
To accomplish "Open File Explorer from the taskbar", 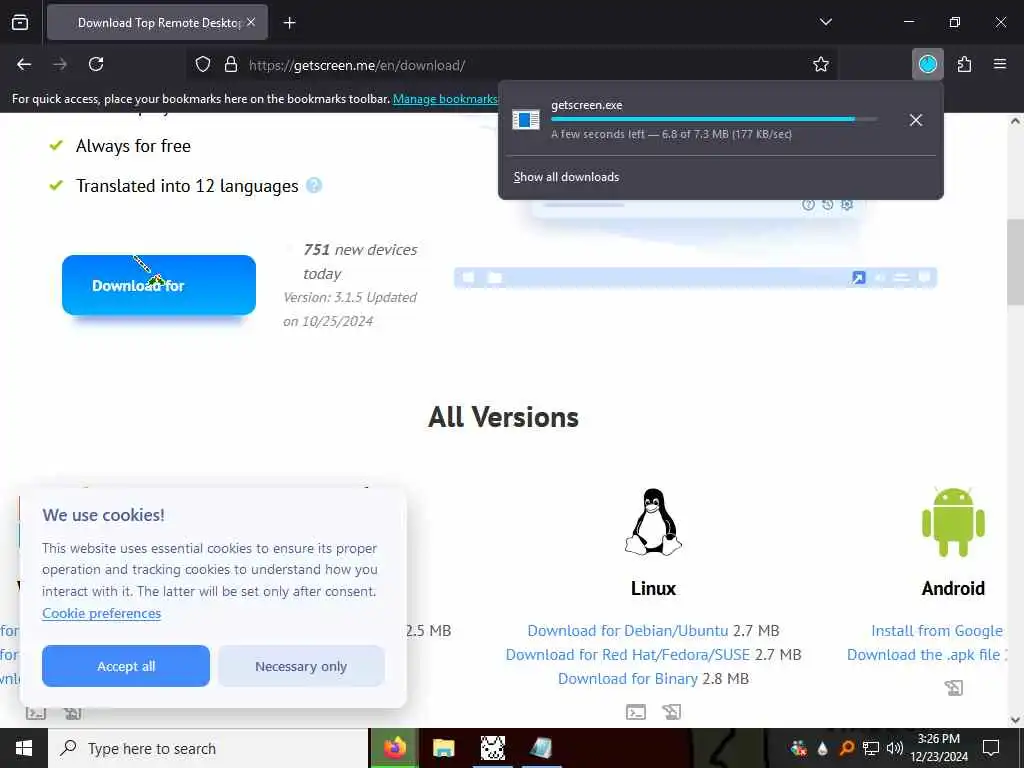I will [x=443, y=748].
